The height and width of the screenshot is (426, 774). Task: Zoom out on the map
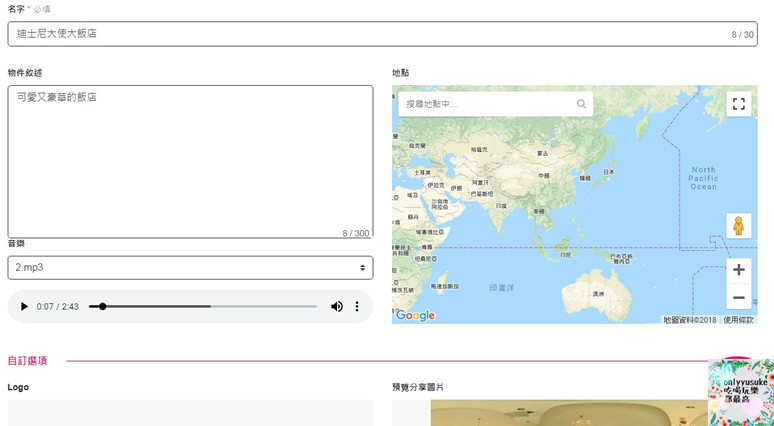point(738,297)
